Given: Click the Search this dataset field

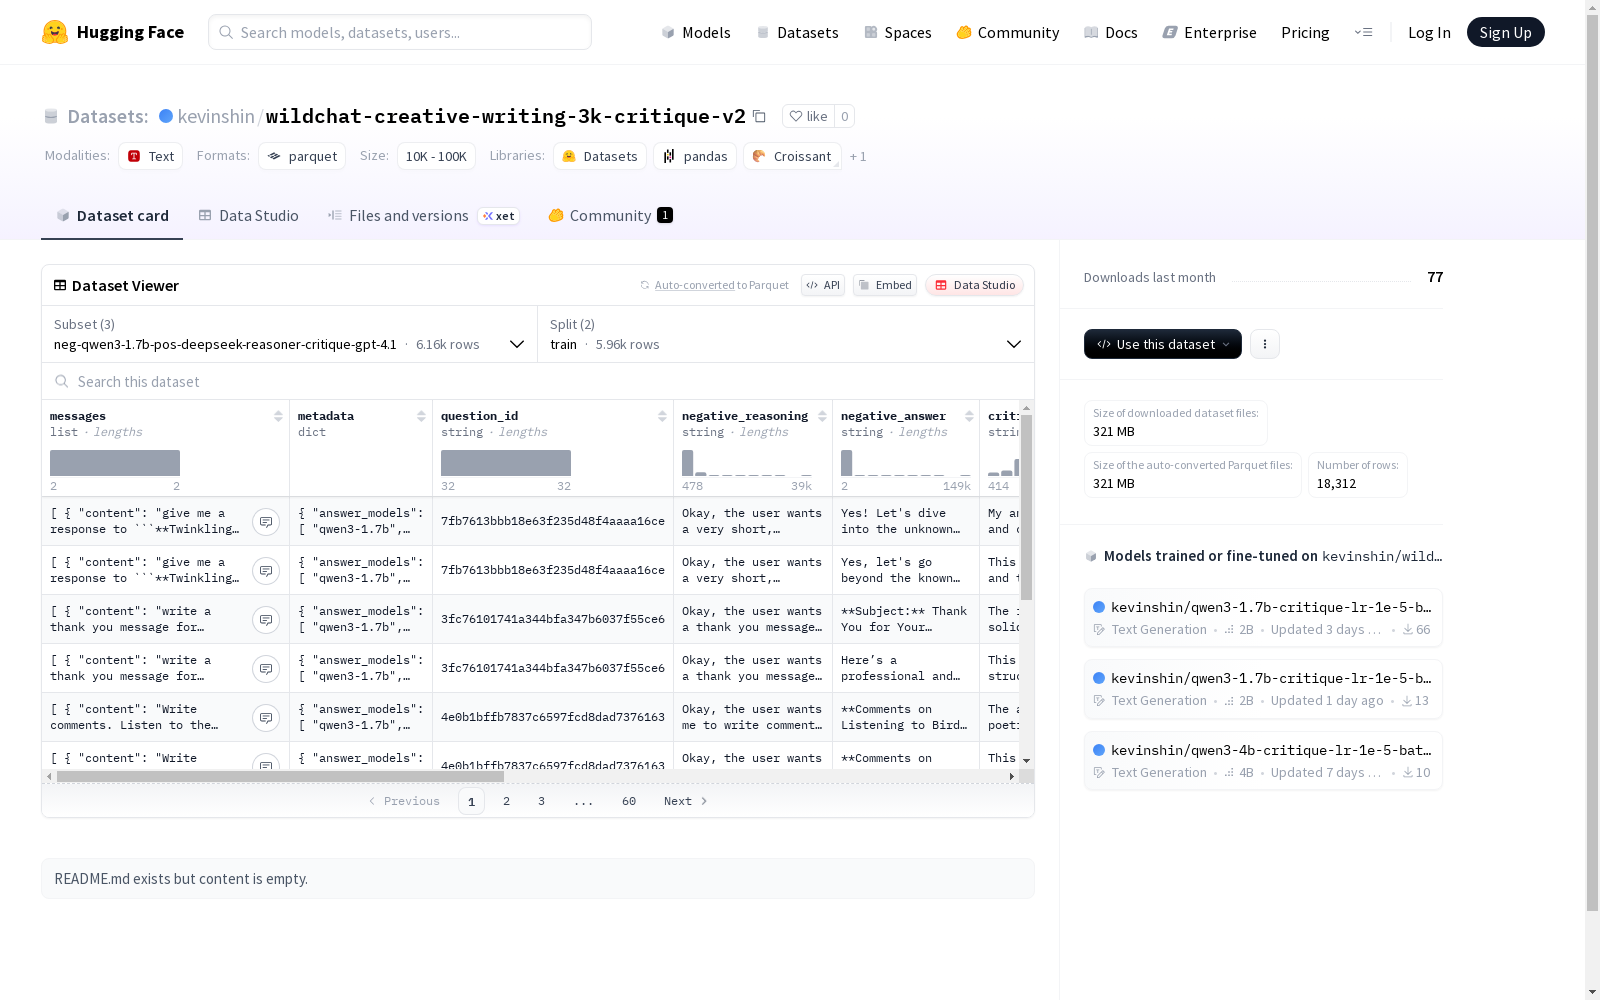Looking at the screenshot, I should [x=538, y=382].
